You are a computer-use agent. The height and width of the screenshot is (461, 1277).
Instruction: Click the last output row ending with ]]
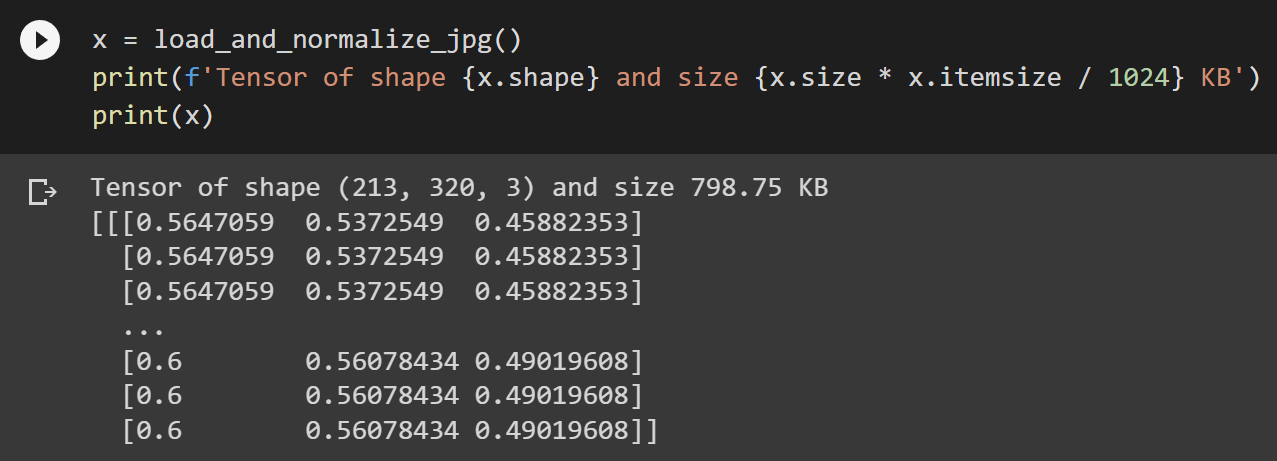click(x=390, y=432)
